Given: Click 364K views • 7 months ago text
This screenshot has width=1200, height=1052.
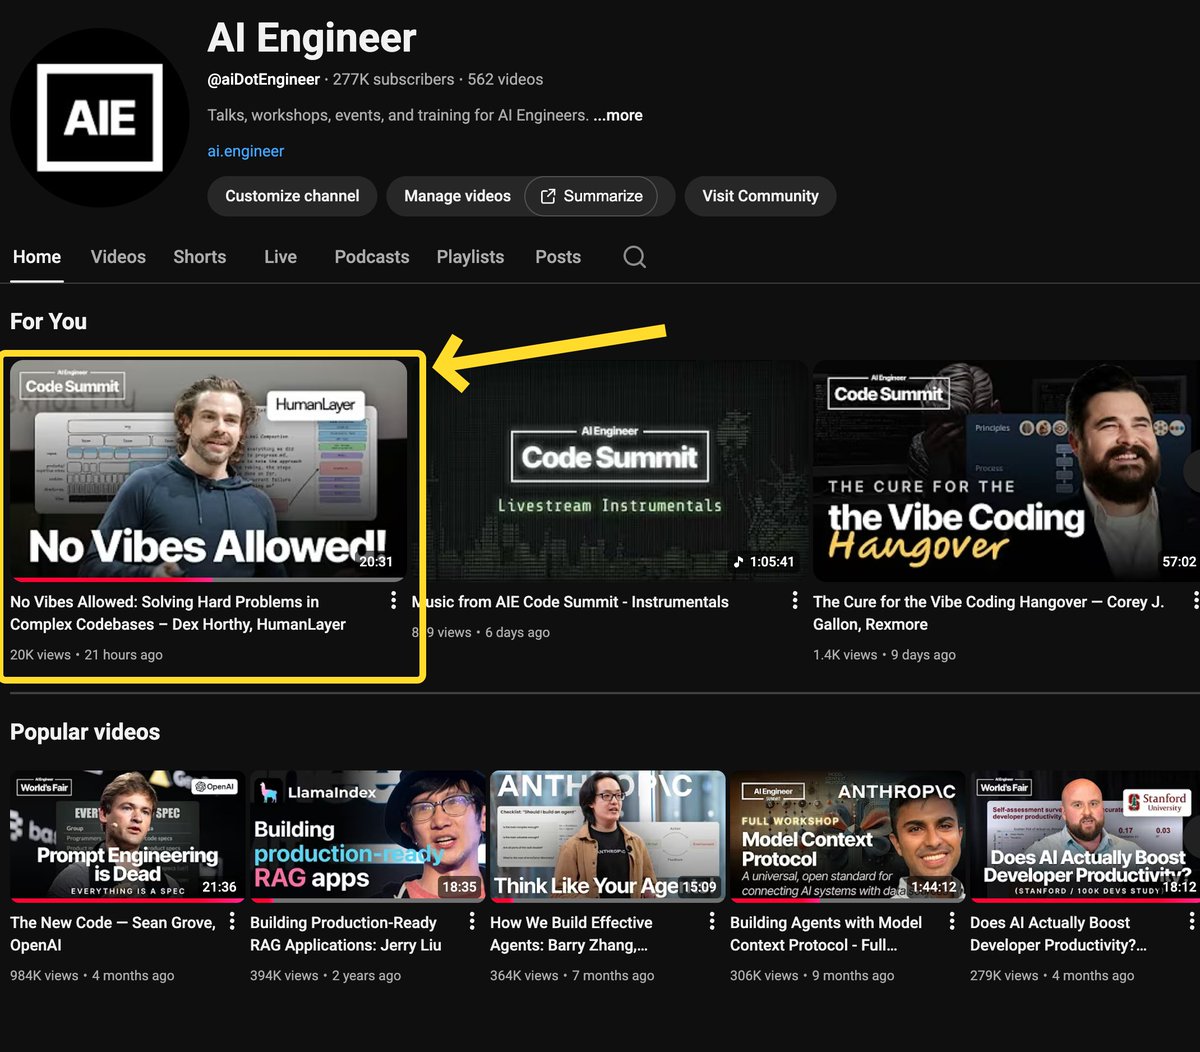Looking at the screenshot, I should click(x=572, y=976).
